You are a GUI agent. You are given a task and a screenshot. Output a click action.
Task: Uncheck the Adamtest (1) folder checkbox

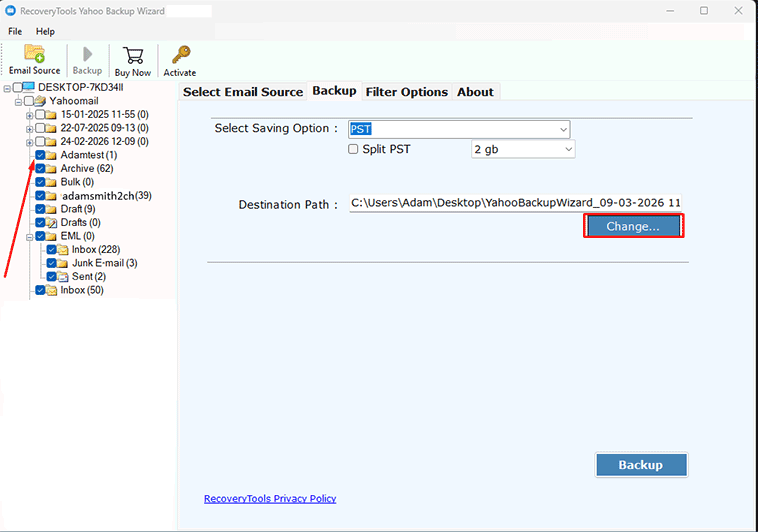point(40,155)
